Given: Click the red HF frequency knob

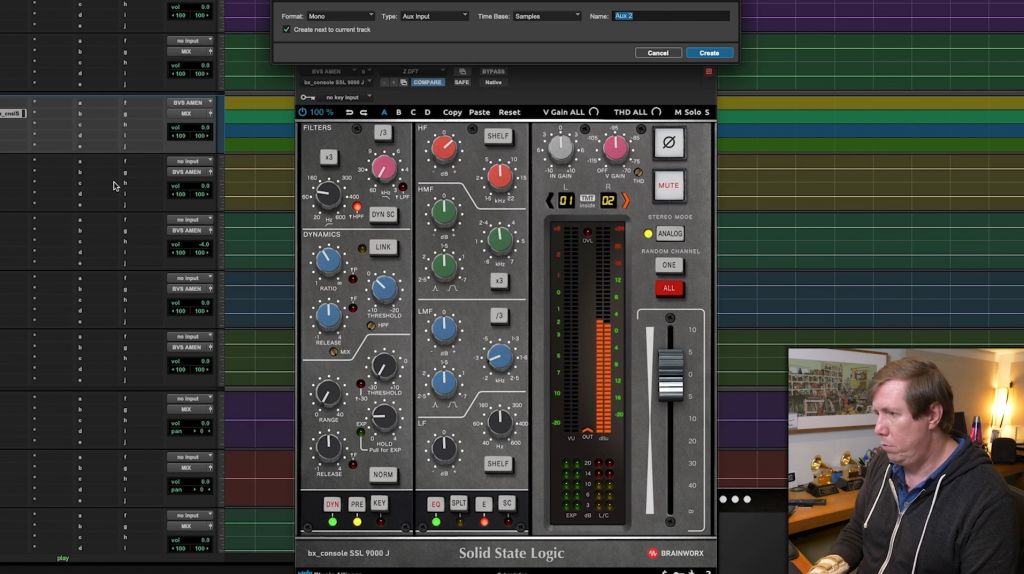Looking at the screenshot, I should point(500,176).
